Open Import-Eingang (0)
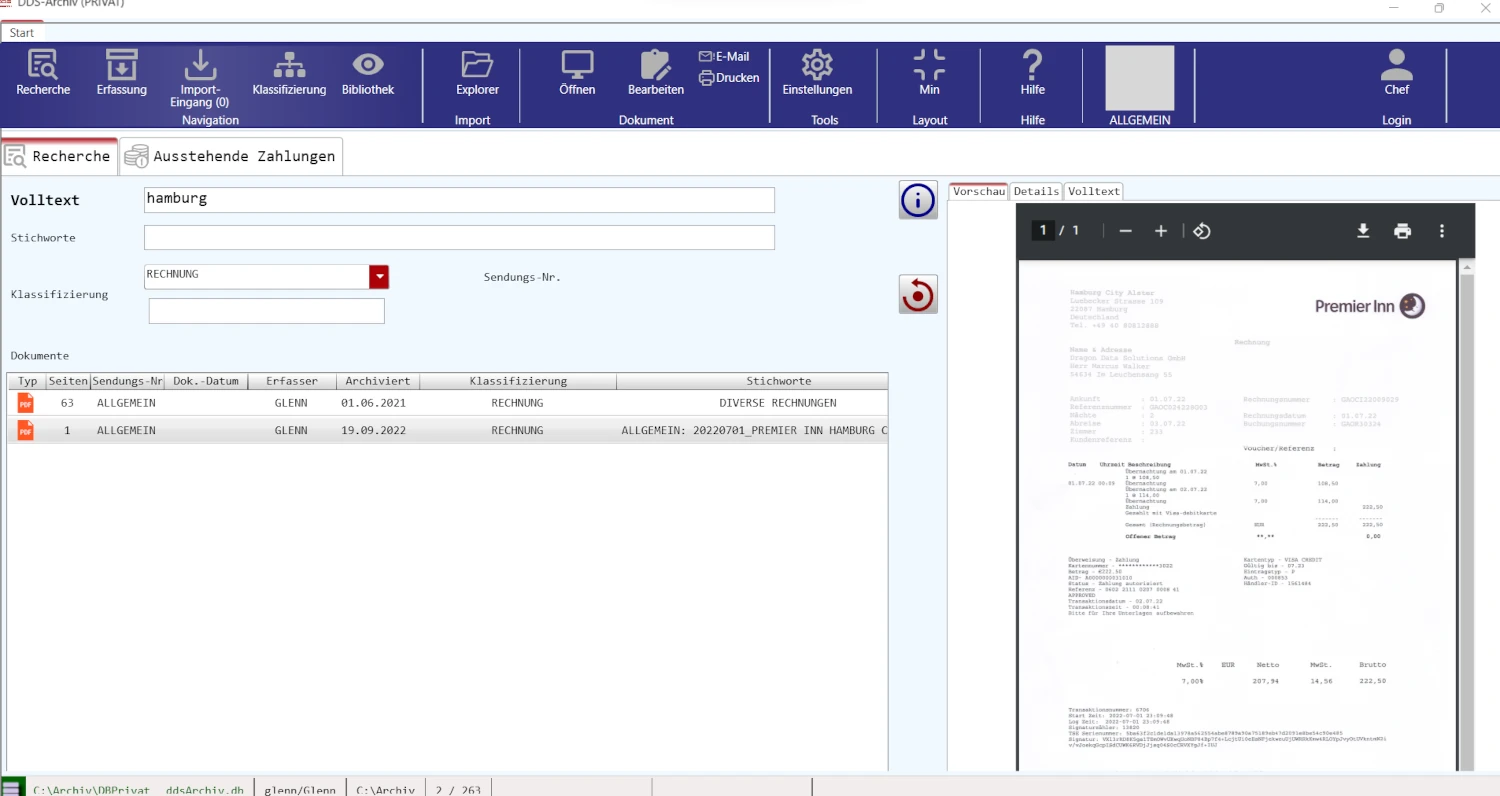Viewport: 1500px width, 796px height. [200, 79]
